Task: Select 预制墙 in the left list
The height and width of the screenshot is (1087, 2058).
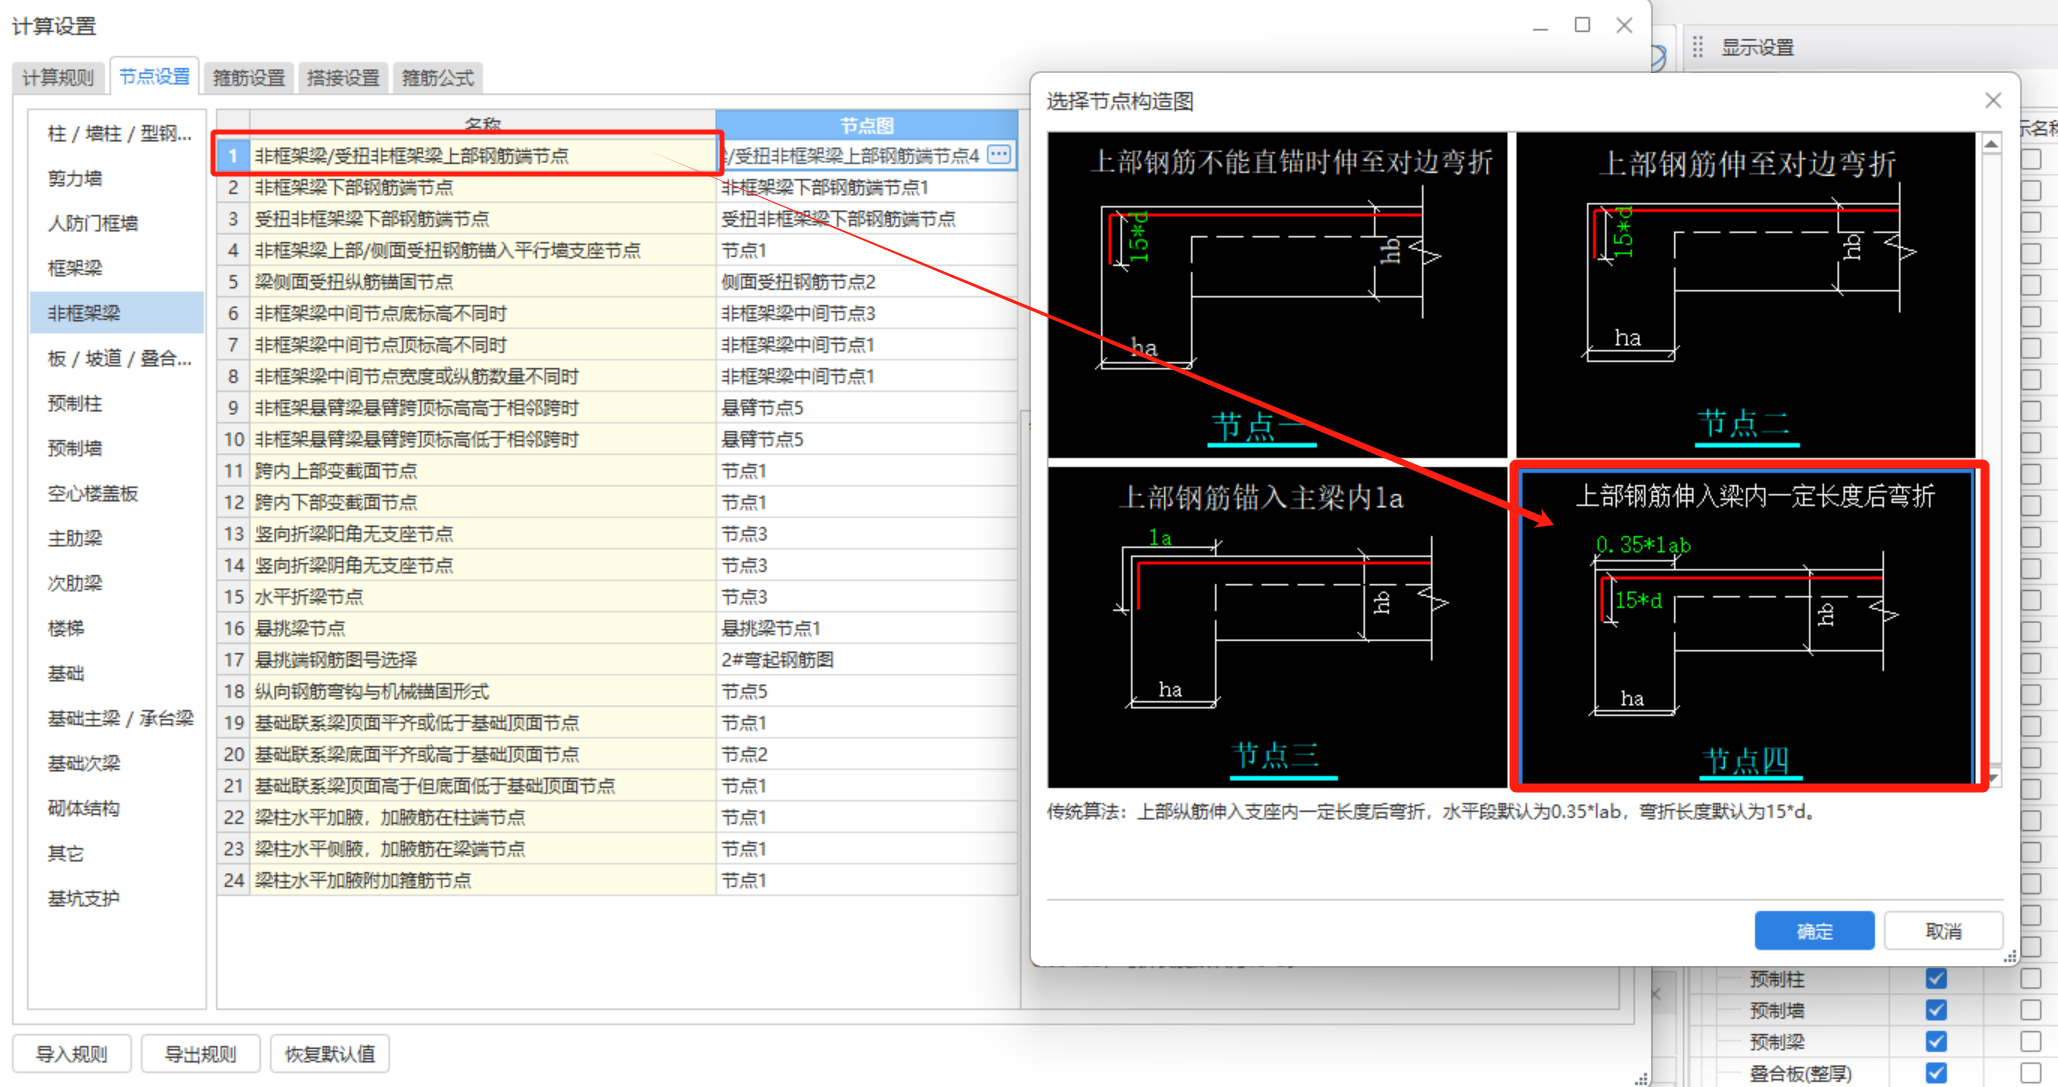Action: (118, 448)
